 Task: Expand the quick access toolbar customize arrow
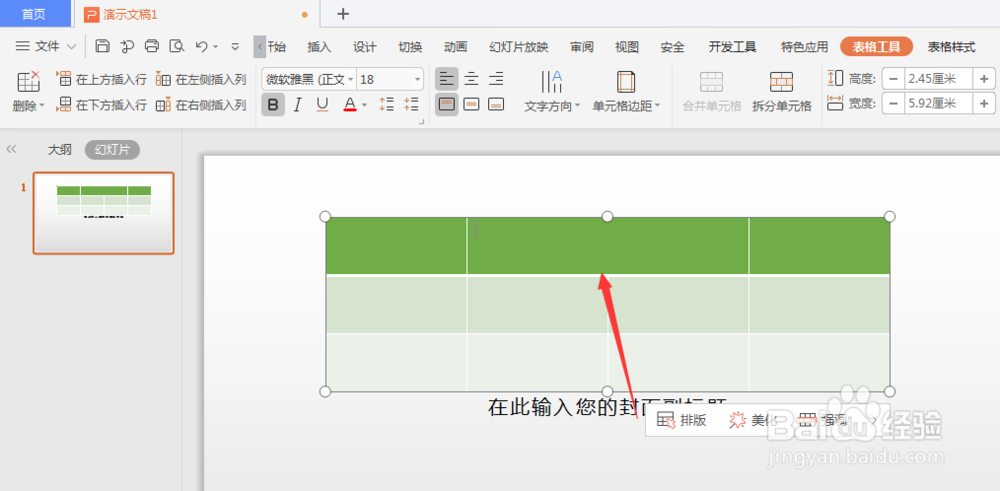click(x=235, y=47)
